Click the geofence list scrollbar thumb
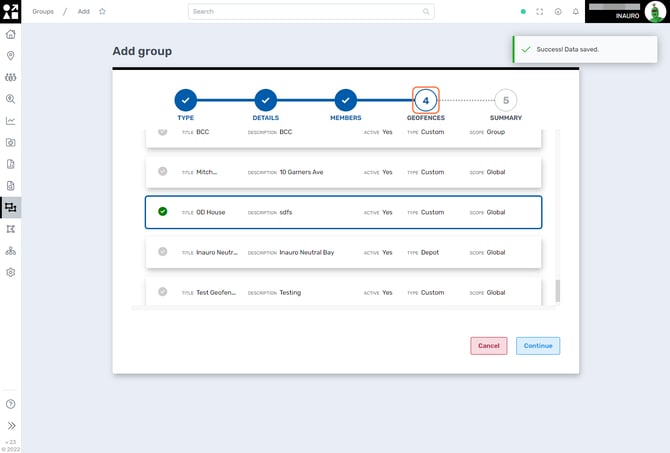 tap(557, 291)
